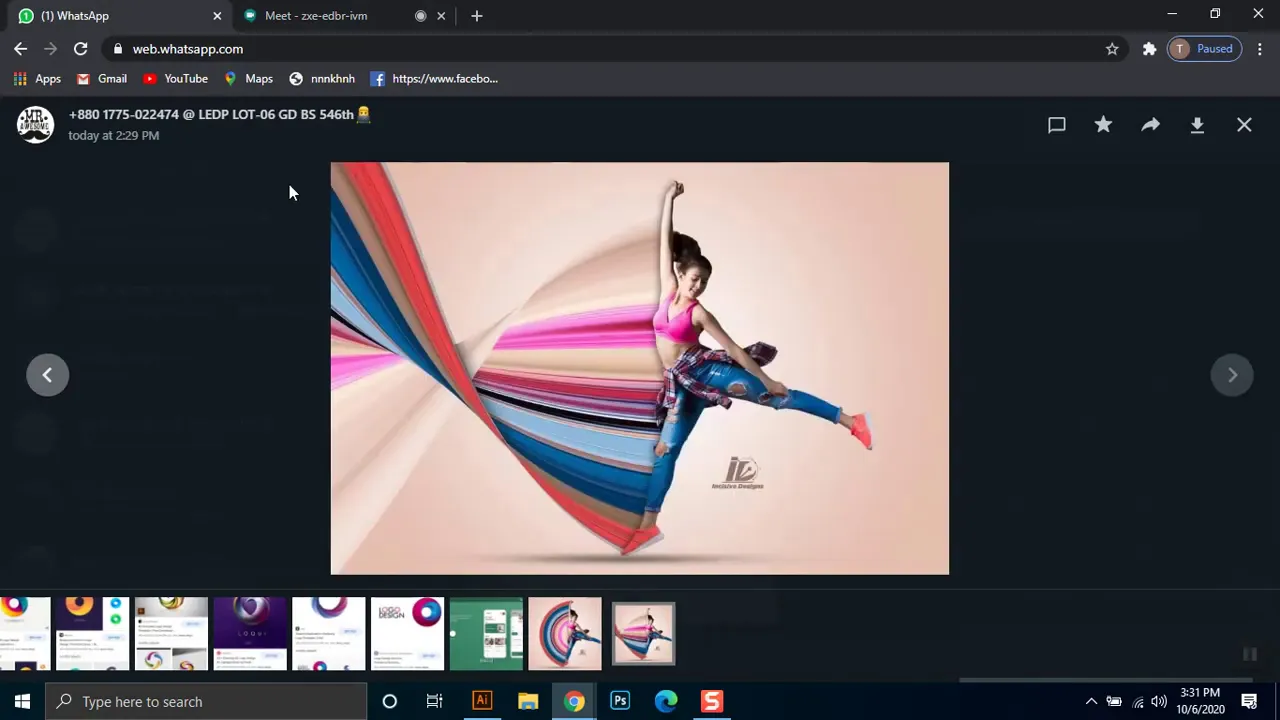
Task: Open sender's MR profile picture
Action: click(35, 125)
